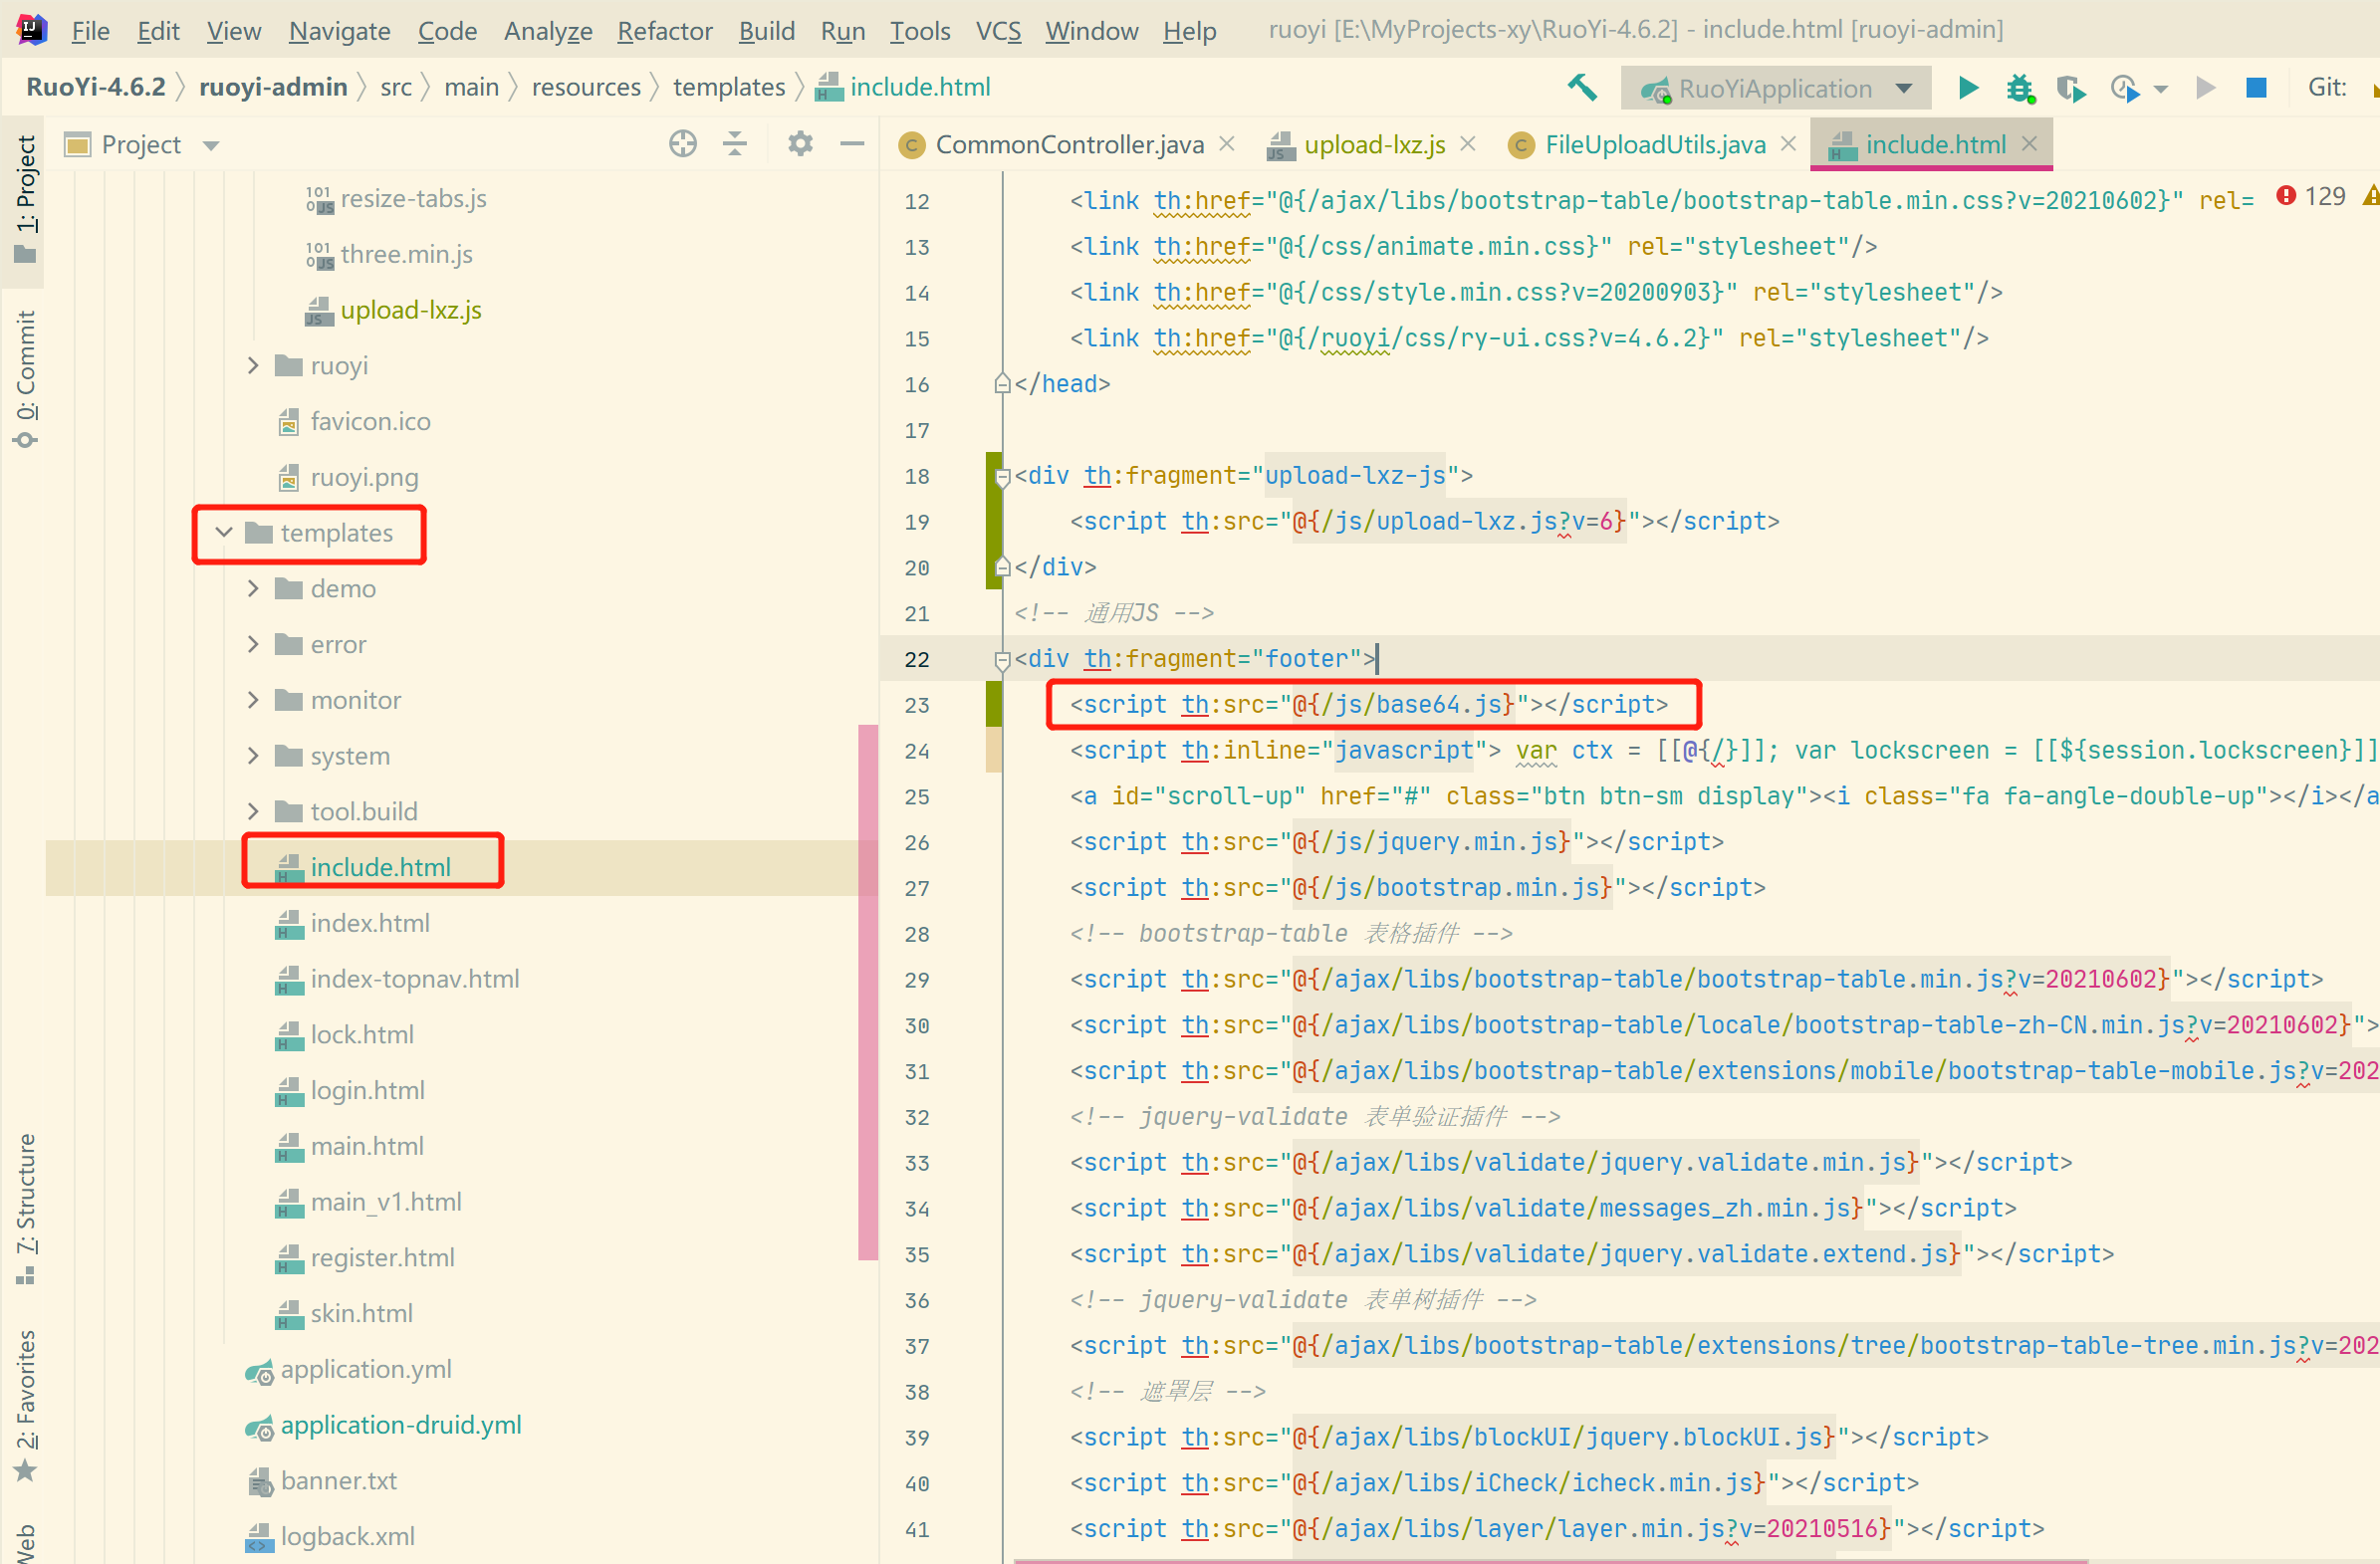Expand the monitor folder
The height and width of the screenshot is (1564, 2380).
(x=253, y=700)
